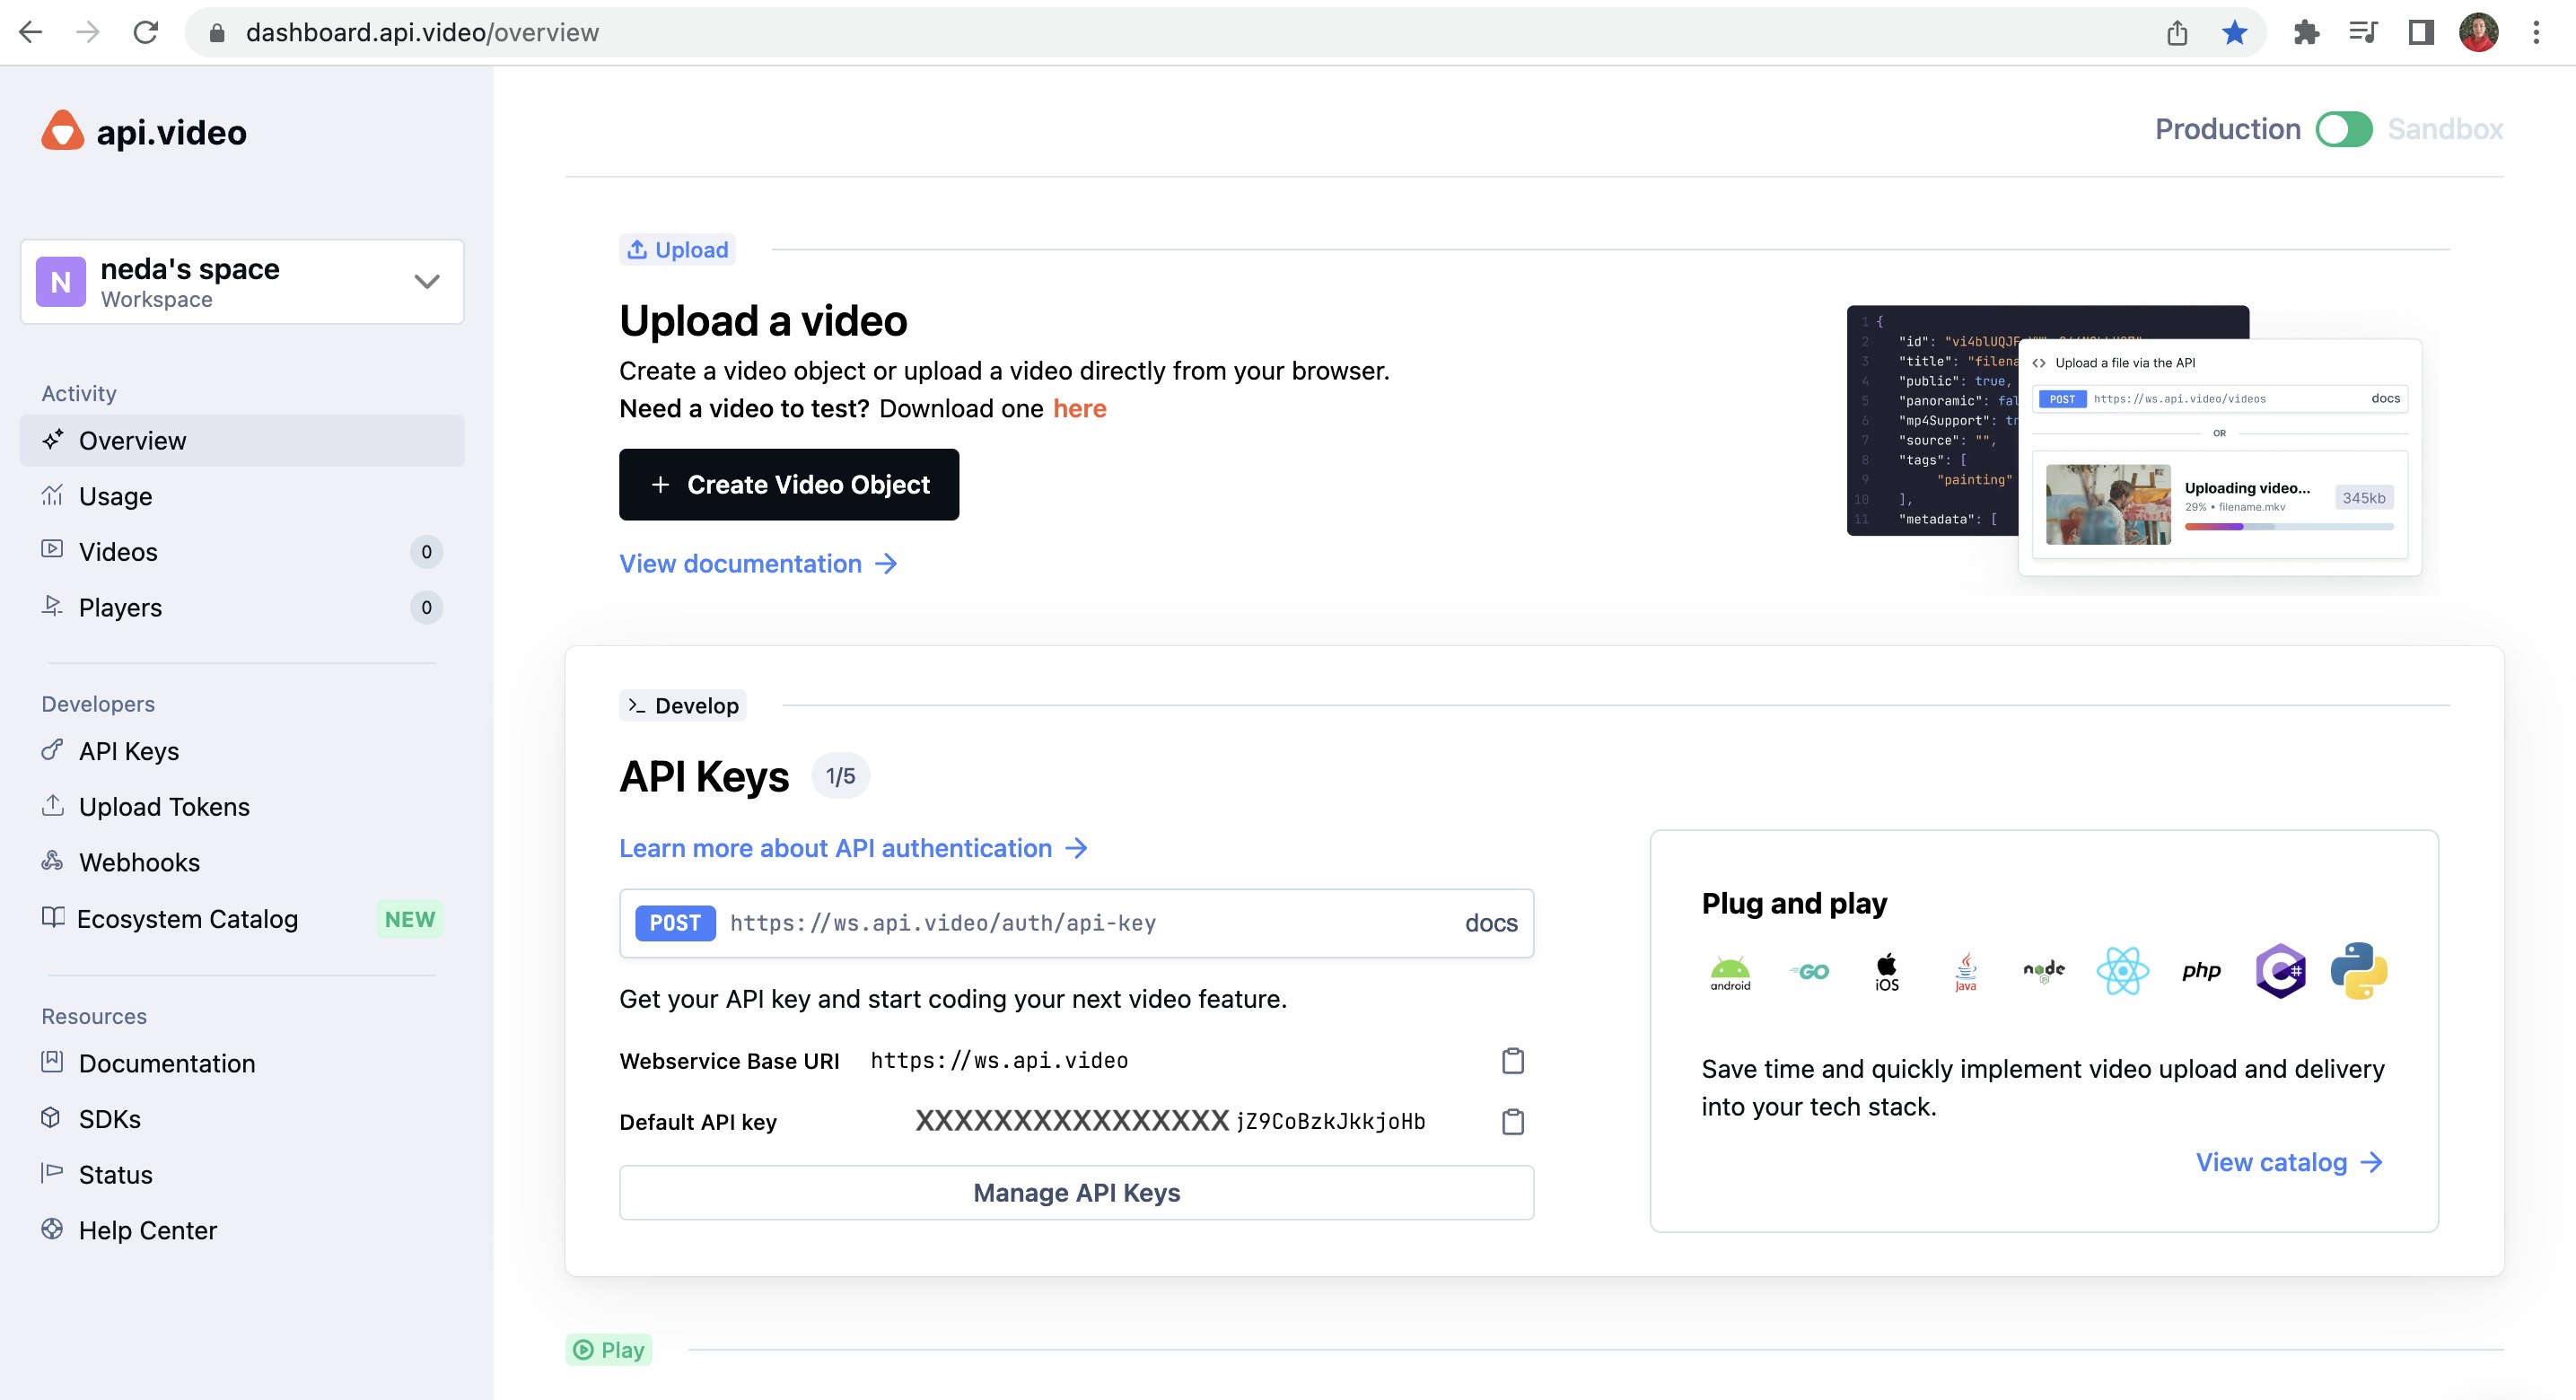Open the browser extensions puzzle icon

pyautogui.click(x=2306, y=32)
